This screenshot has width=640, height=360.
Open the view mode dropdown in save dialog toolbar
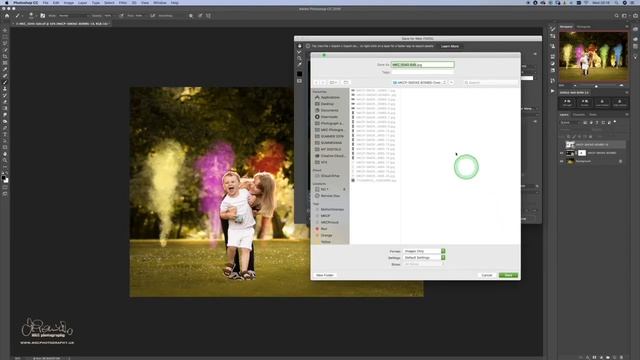click(x=333, y=82)
